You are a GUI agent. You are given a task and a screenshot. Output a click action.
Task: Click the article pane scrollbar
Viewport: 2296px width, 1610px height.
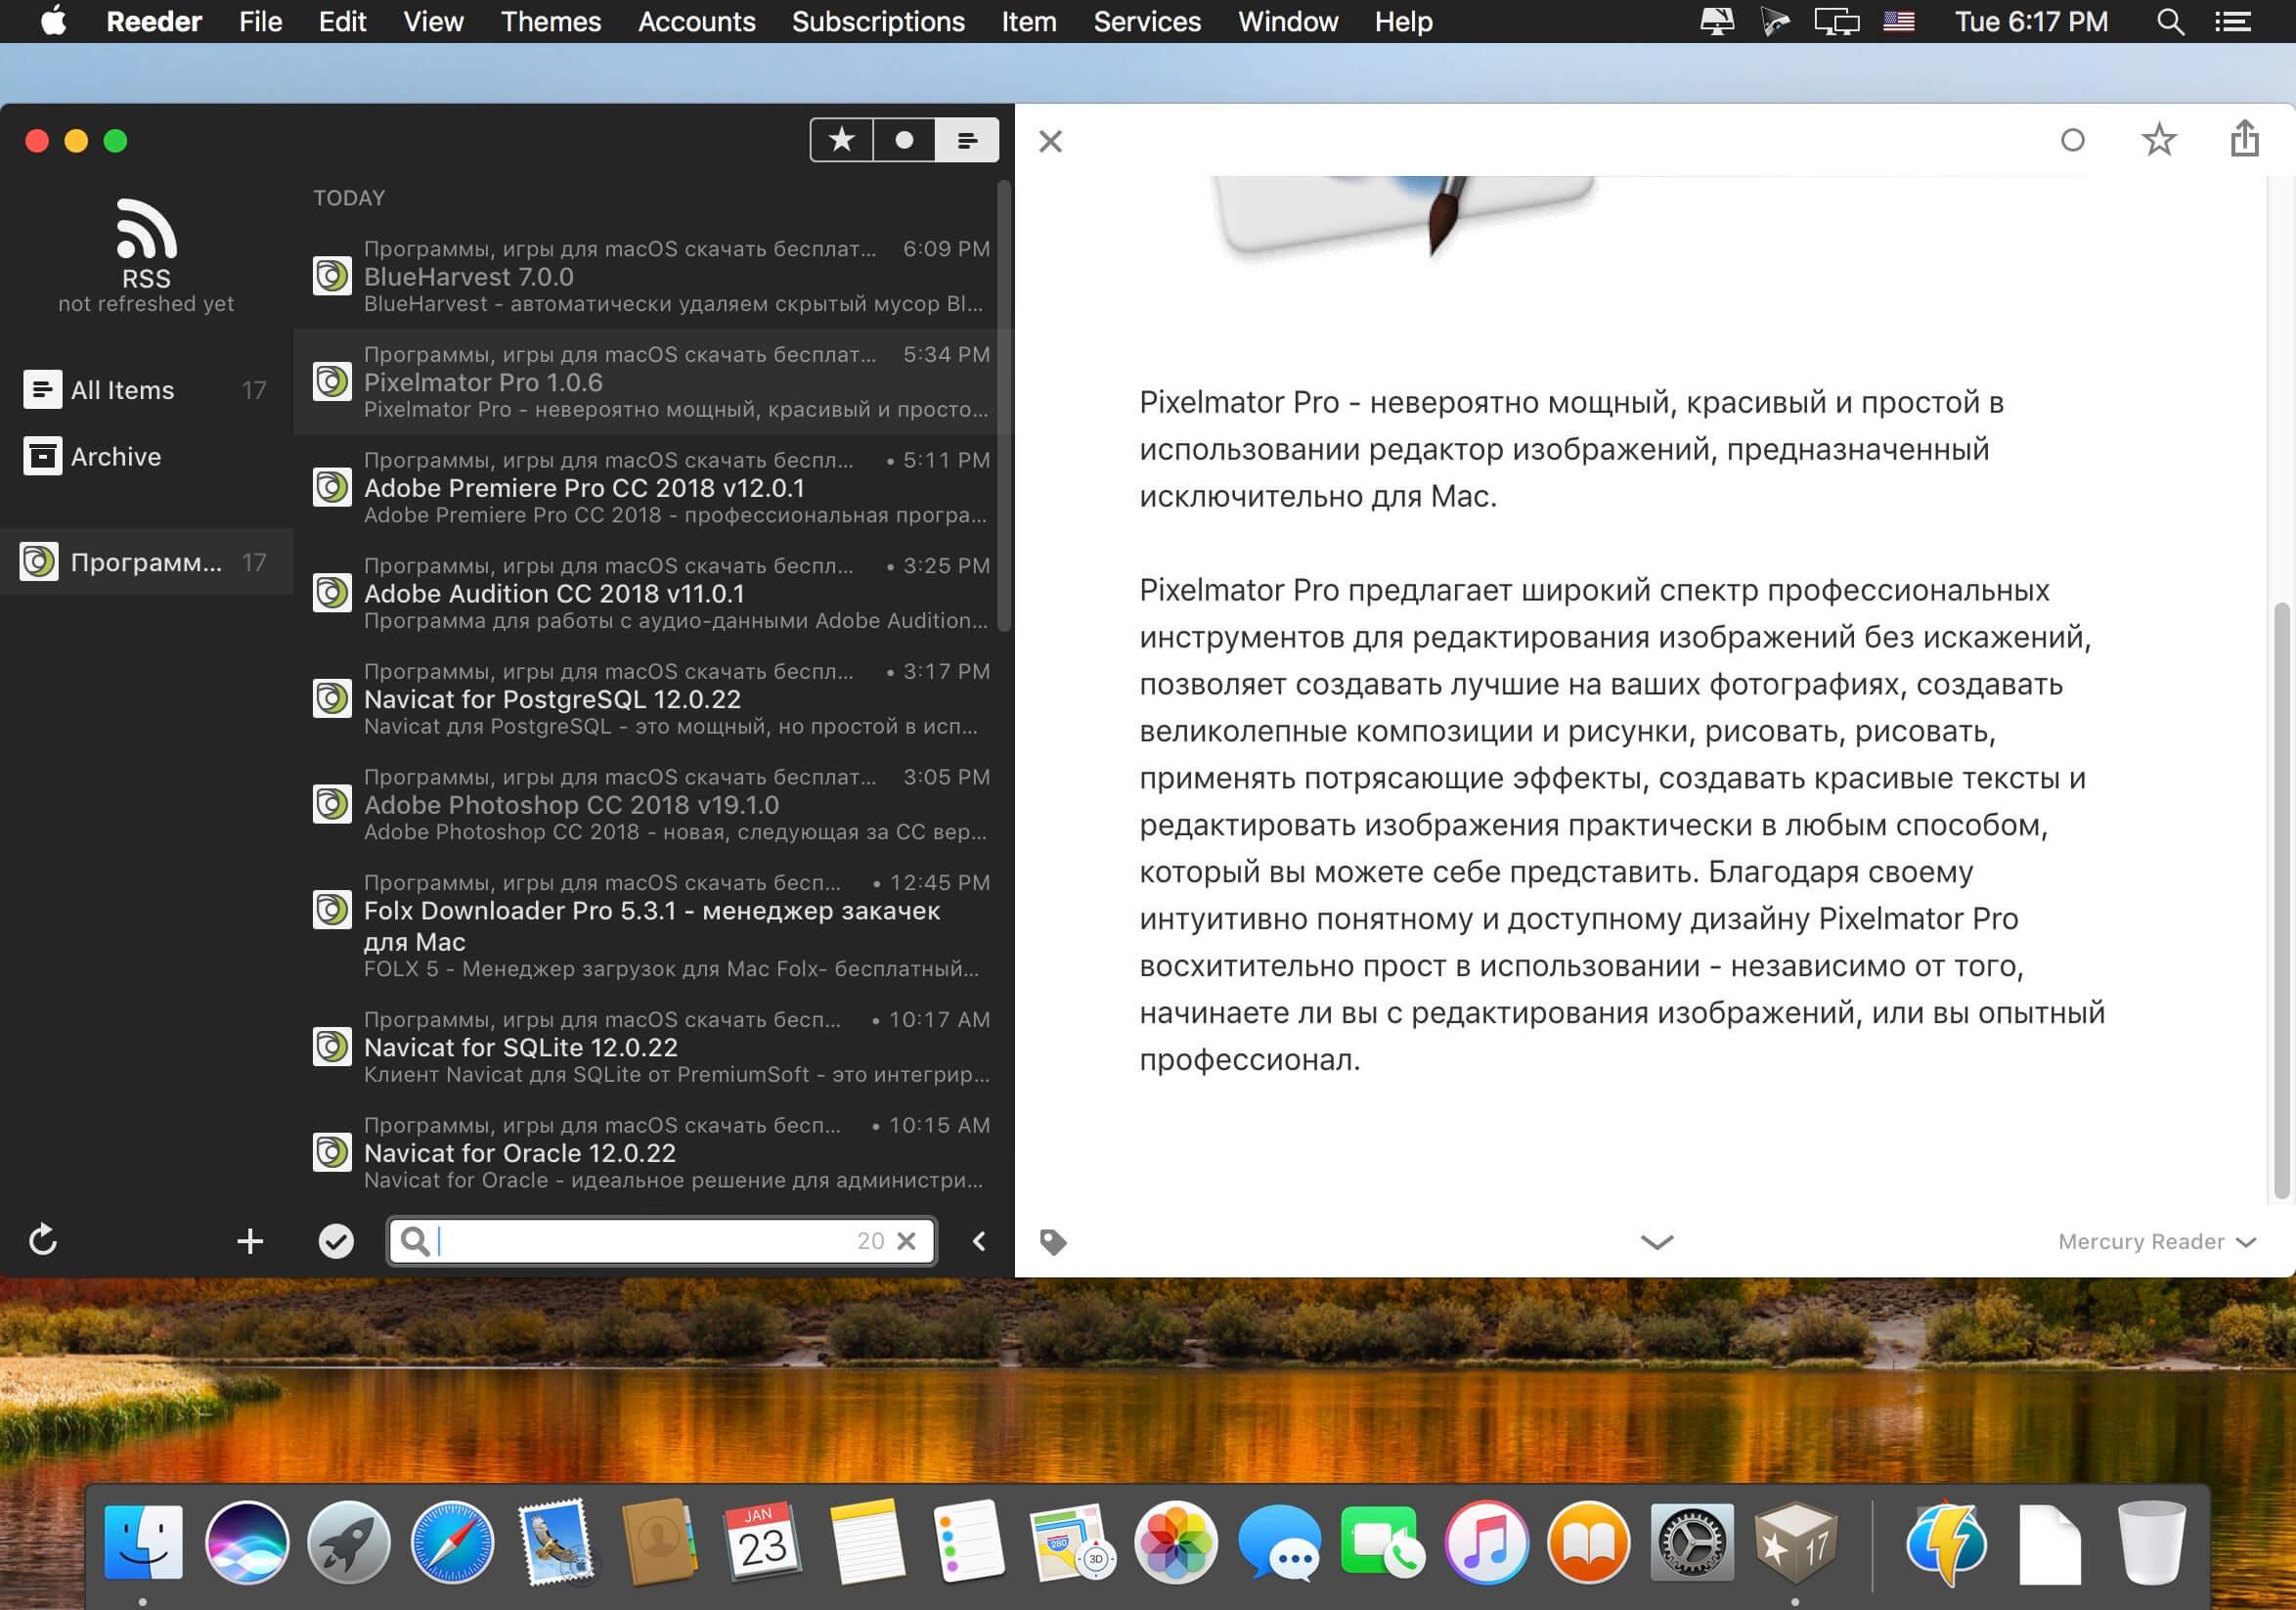[2281, 899]
